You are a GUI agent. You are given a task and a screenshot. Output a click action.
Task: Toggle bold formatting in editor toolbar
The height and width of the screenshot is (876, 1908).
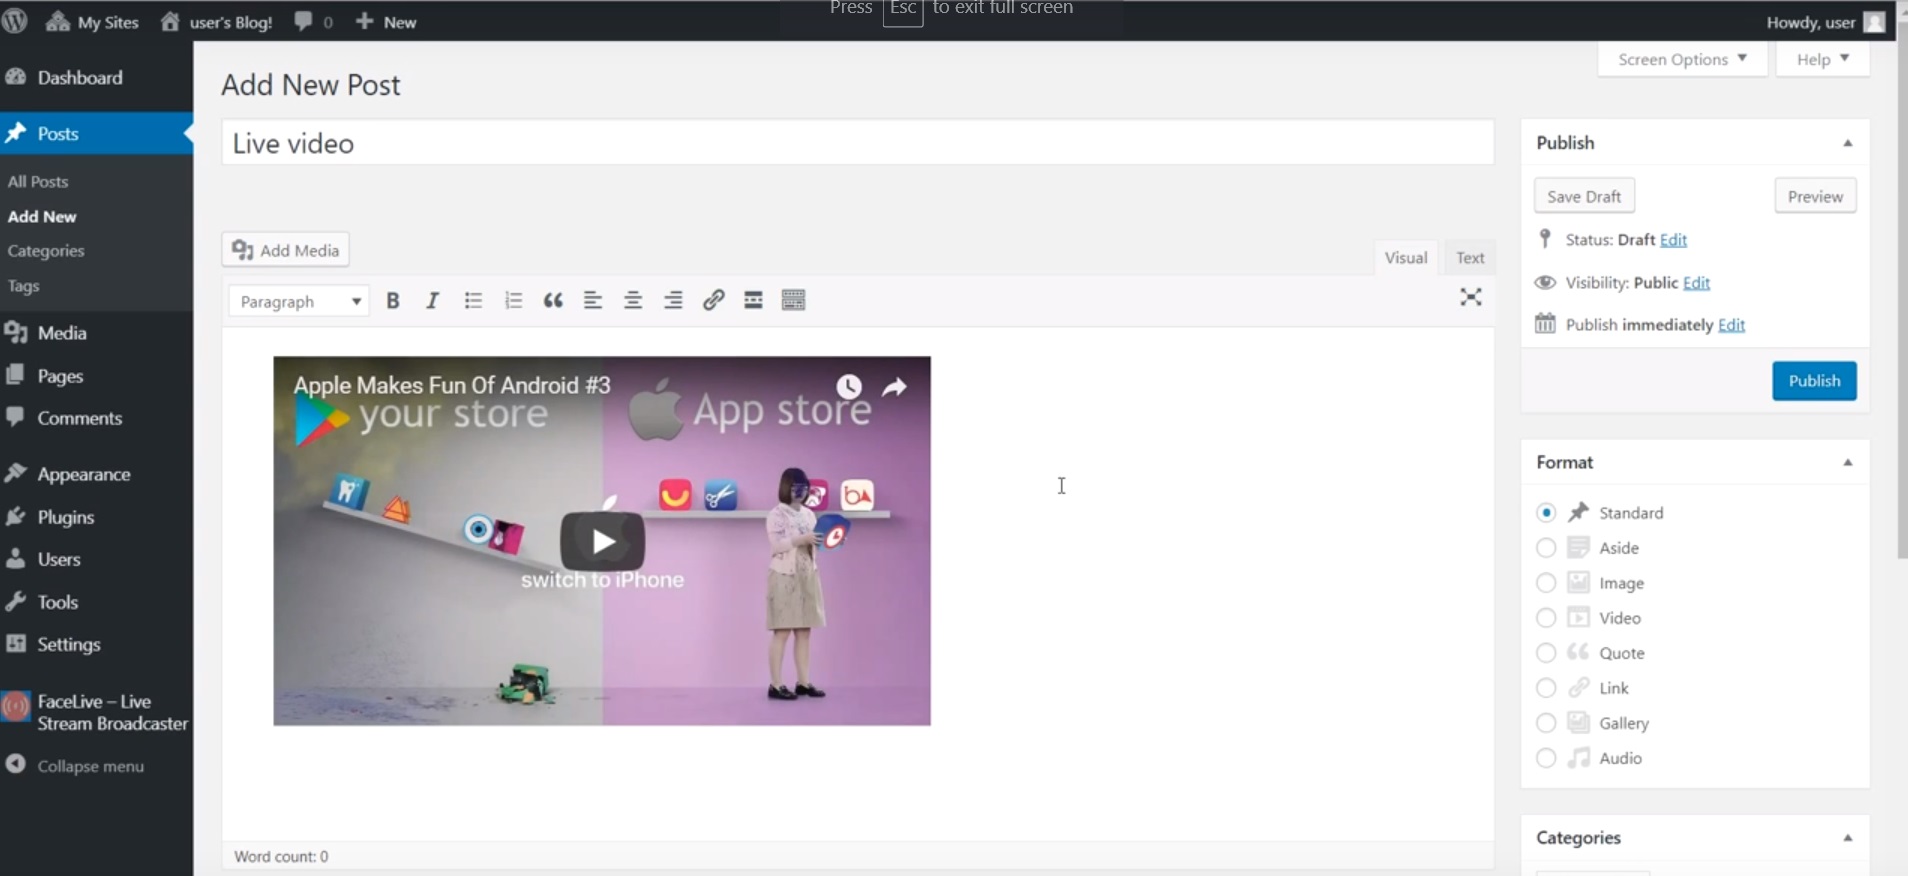click(393, 300)
